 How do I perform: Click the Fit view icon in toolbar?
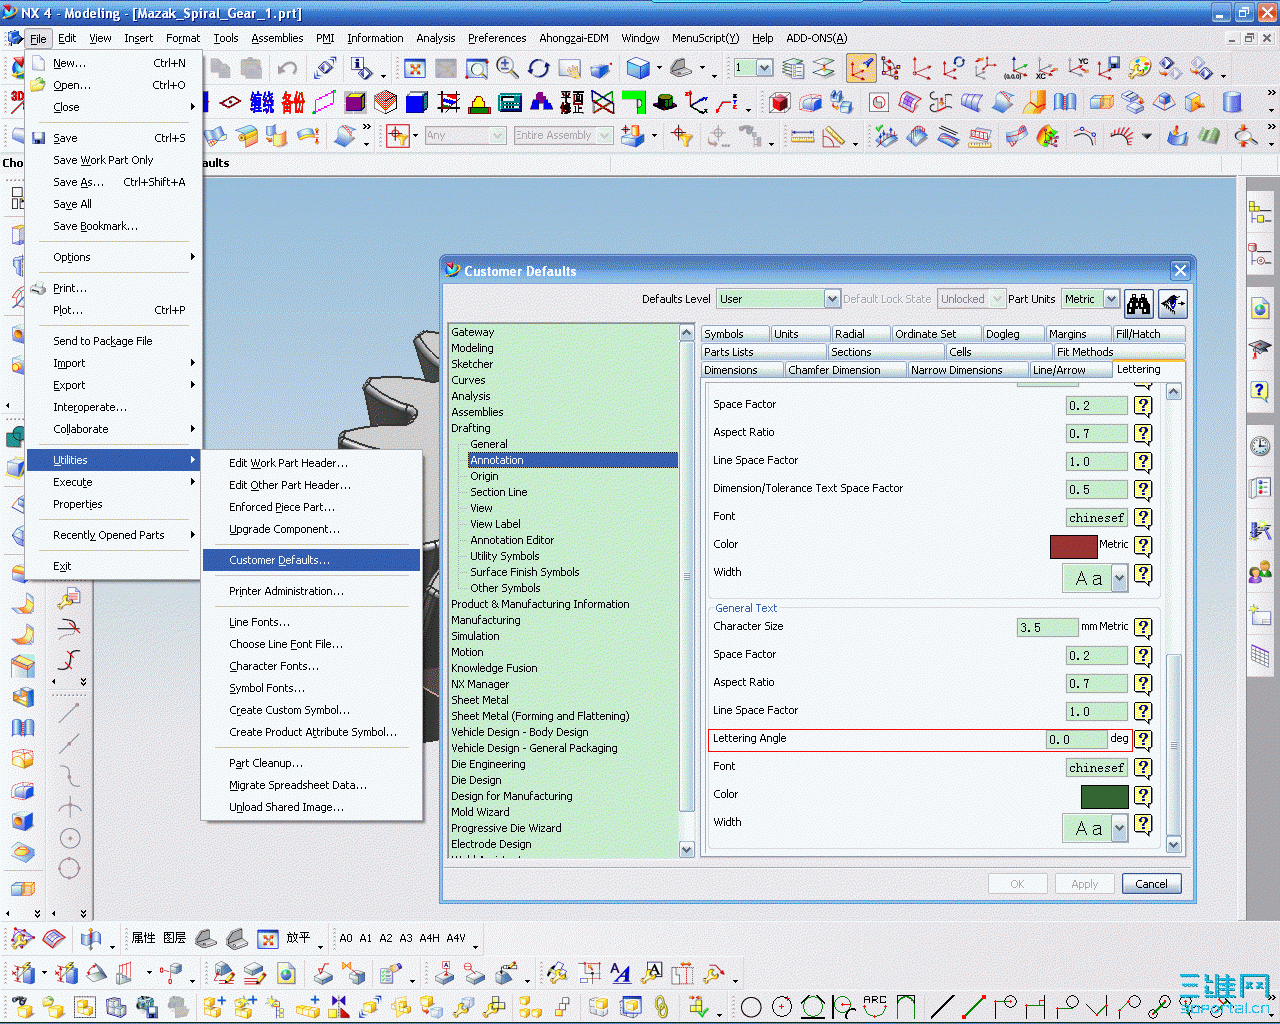(x=415, y=69)
